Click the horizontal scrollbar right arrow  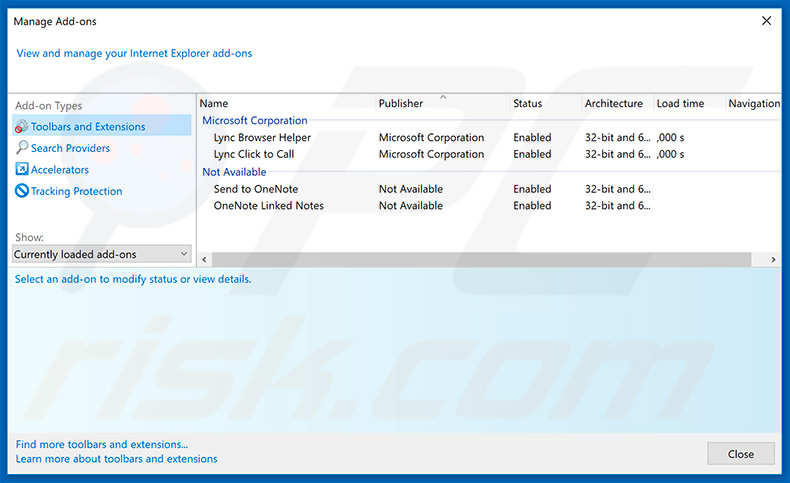click(773, 259)
